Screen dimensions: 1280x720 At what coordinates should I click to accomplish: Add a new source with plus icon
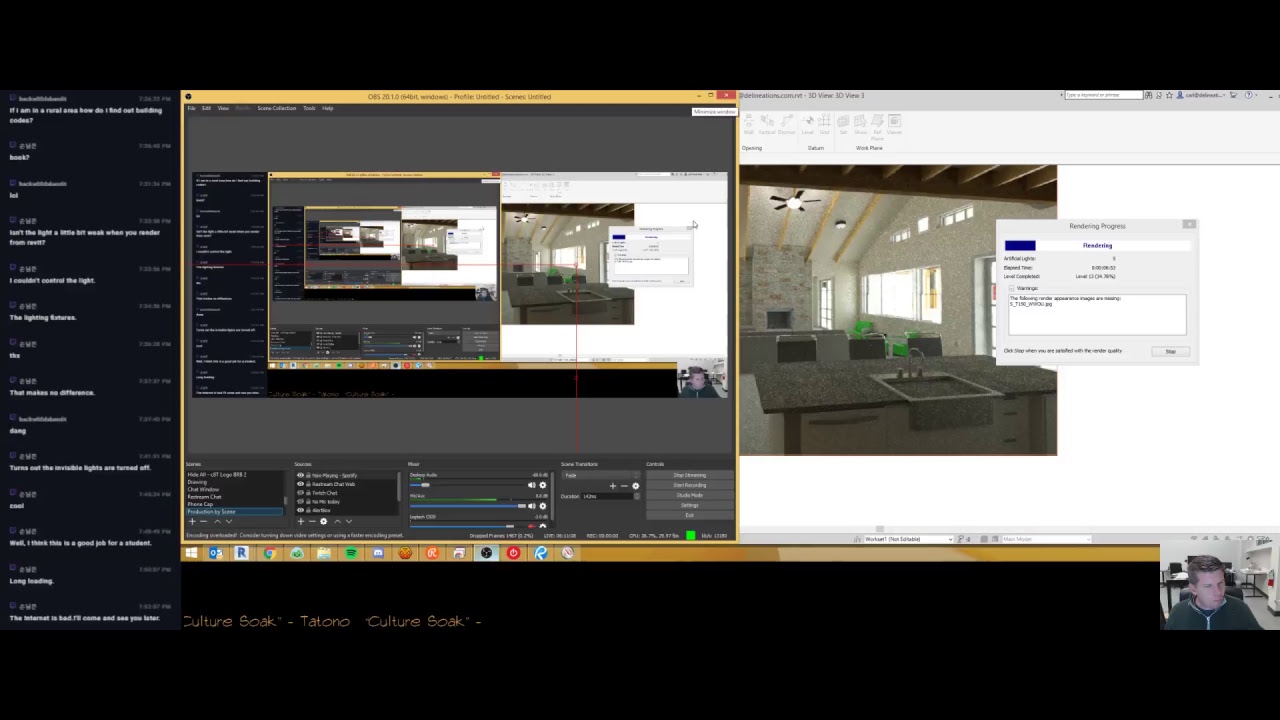click(301, 521)
